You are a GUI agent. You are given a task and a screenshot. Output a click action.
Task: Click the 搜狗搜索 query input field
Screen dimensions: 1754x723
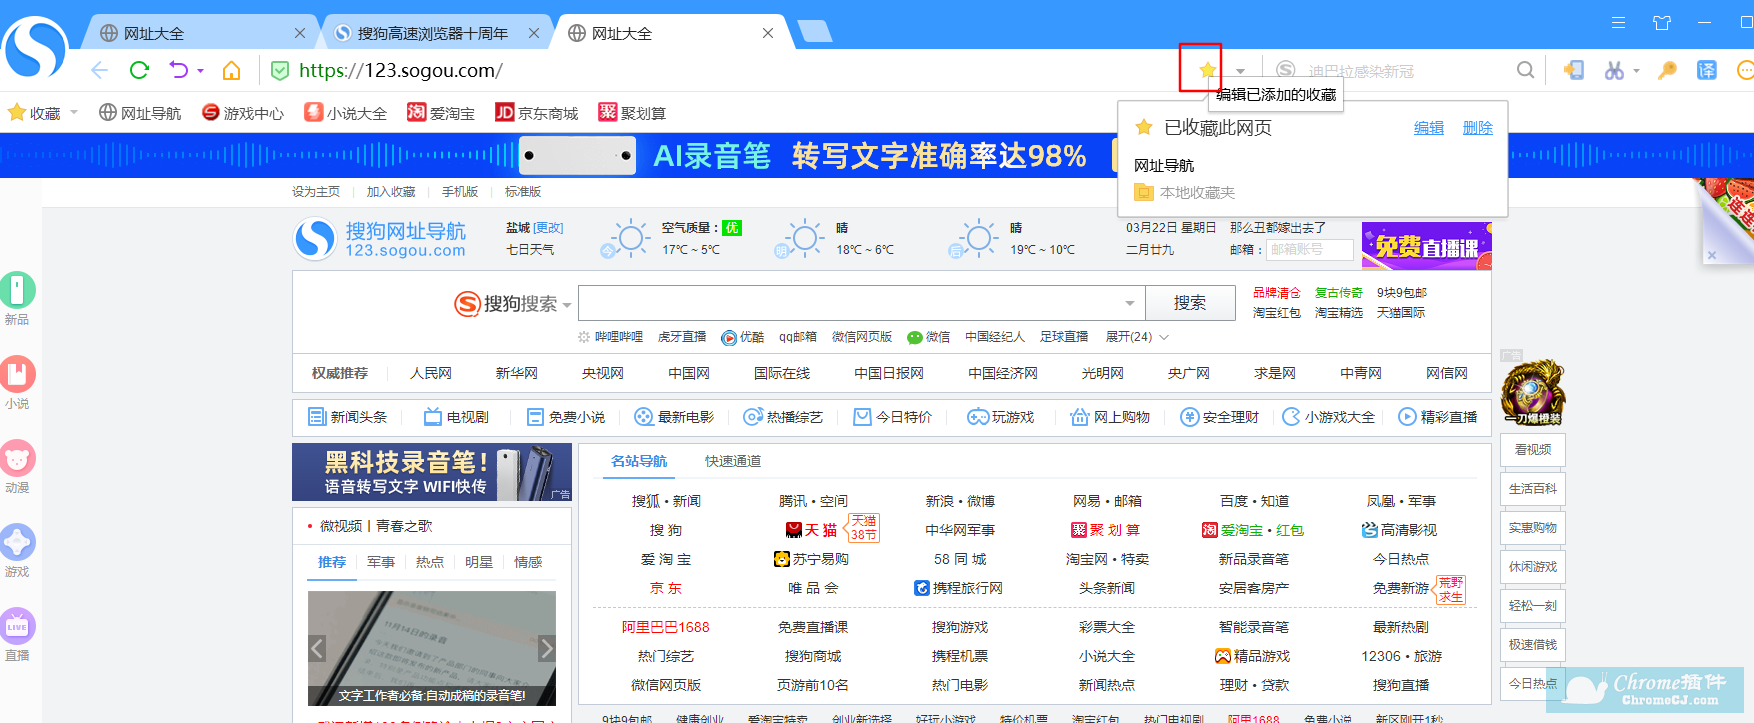pos(862,303)
